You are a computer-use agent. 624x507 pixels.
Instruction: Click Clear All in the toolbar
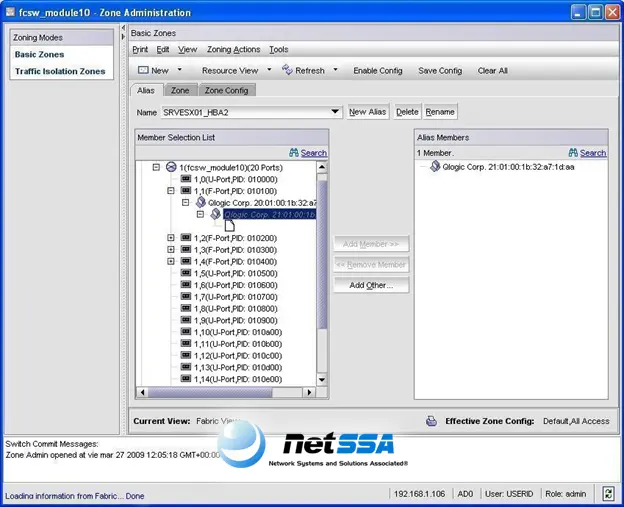point(493,70)
